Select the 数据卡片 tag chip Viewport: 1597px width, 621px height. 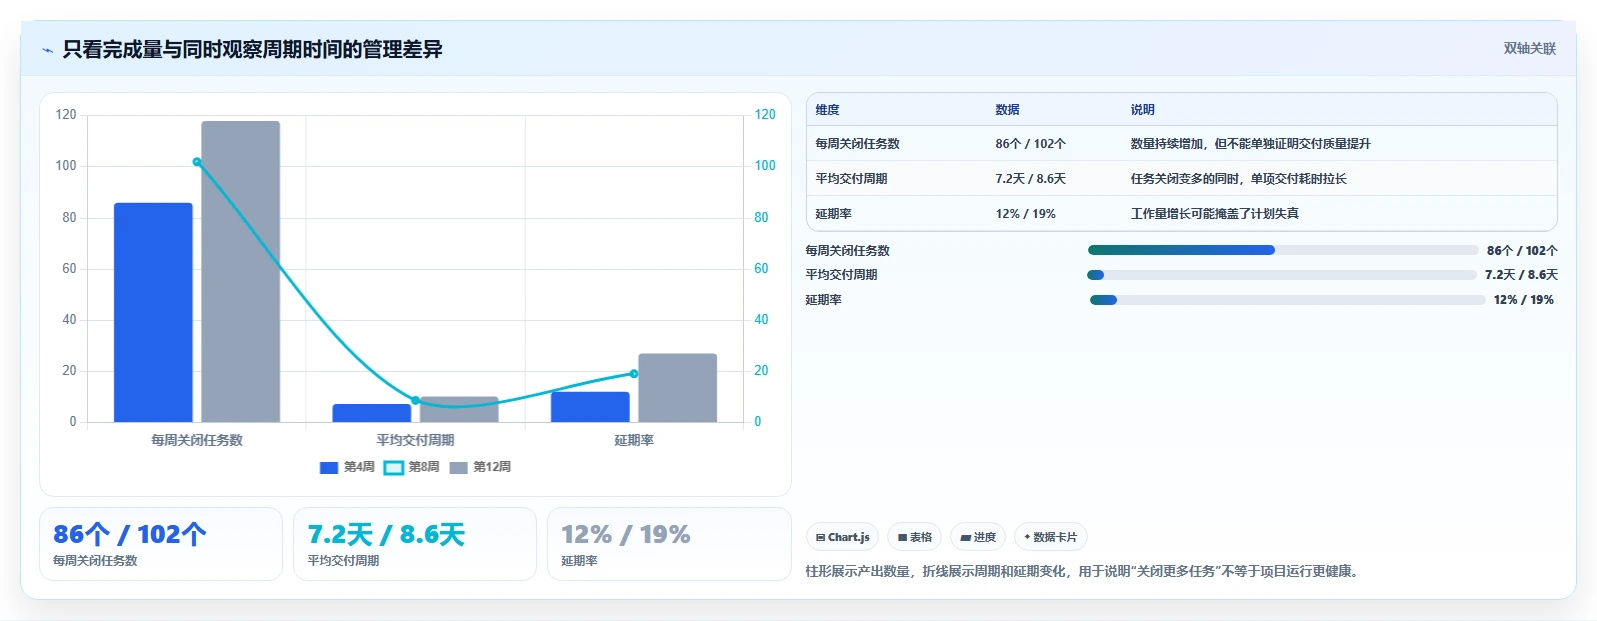tap(1050, 537)
